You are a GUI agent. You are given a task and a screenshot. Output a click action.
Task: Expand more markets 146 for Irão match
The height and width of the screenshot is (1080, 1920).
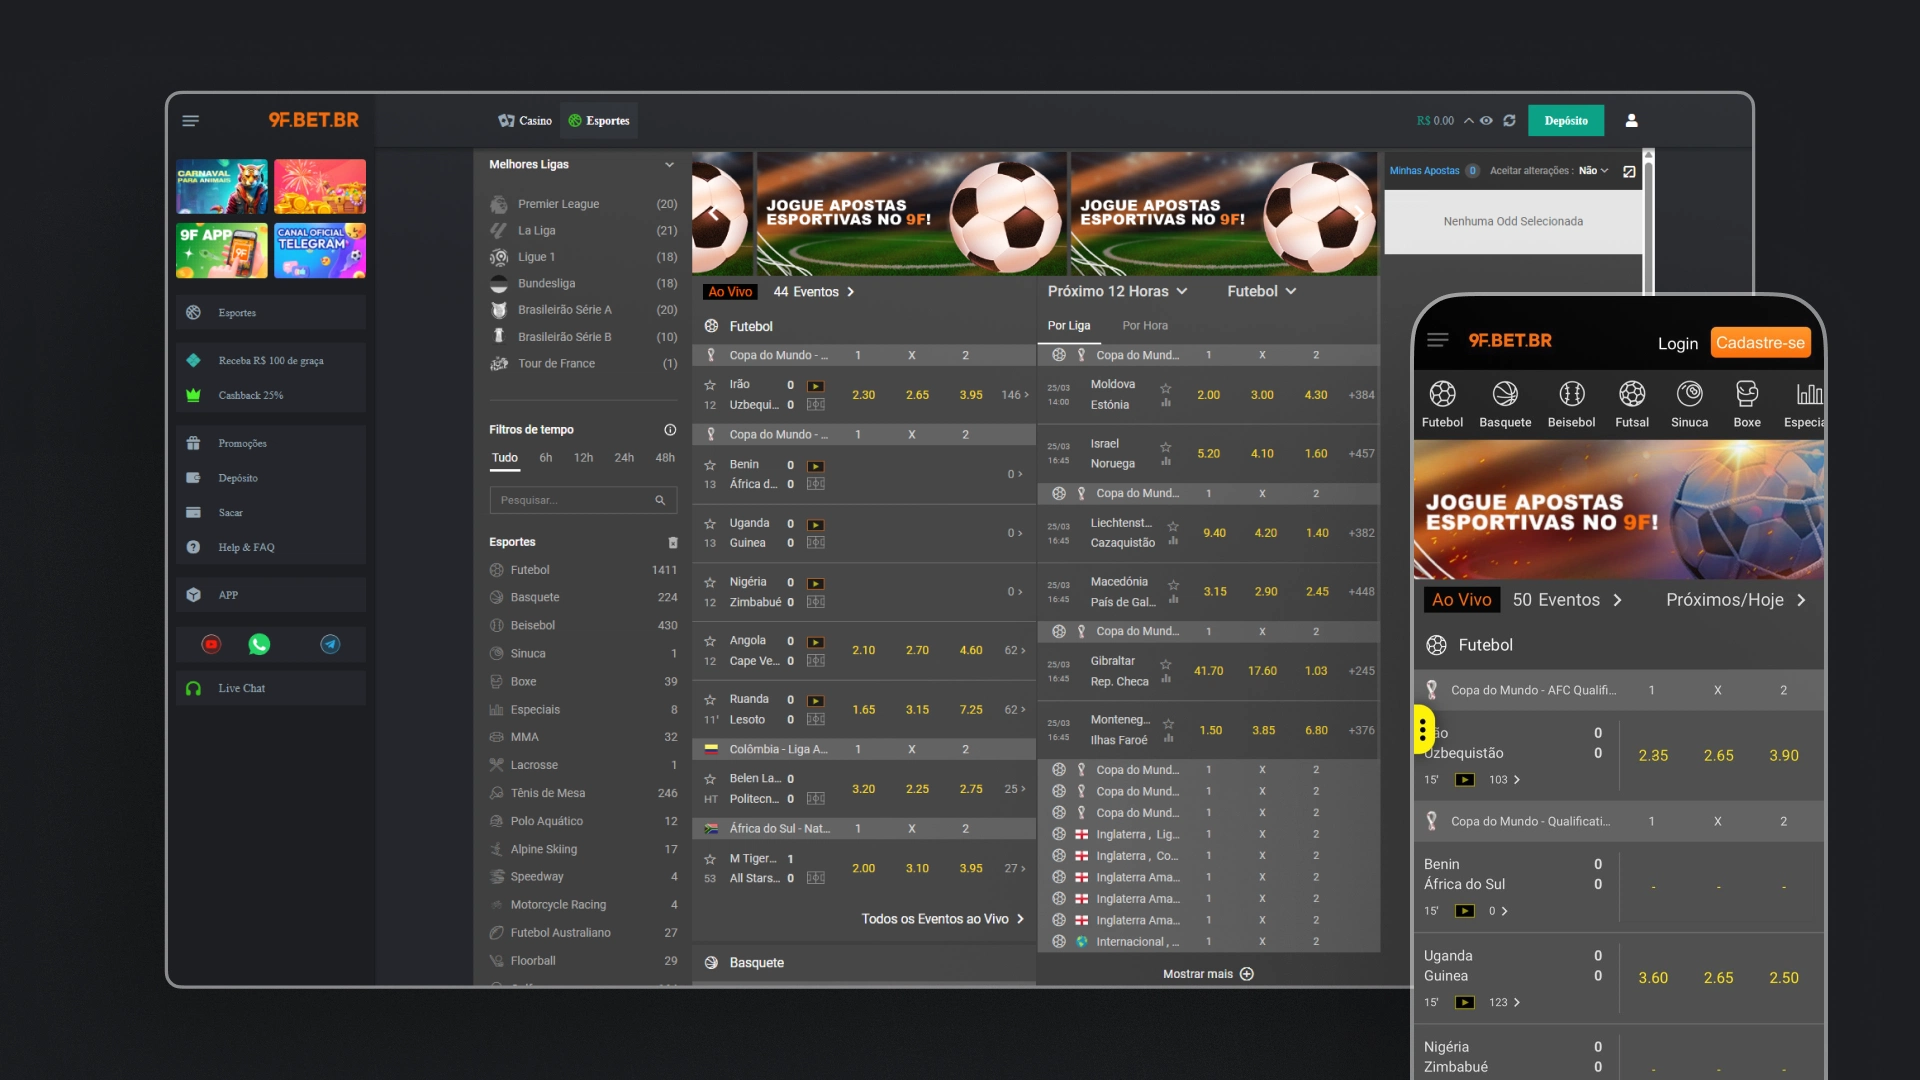tap(1015, 395)
